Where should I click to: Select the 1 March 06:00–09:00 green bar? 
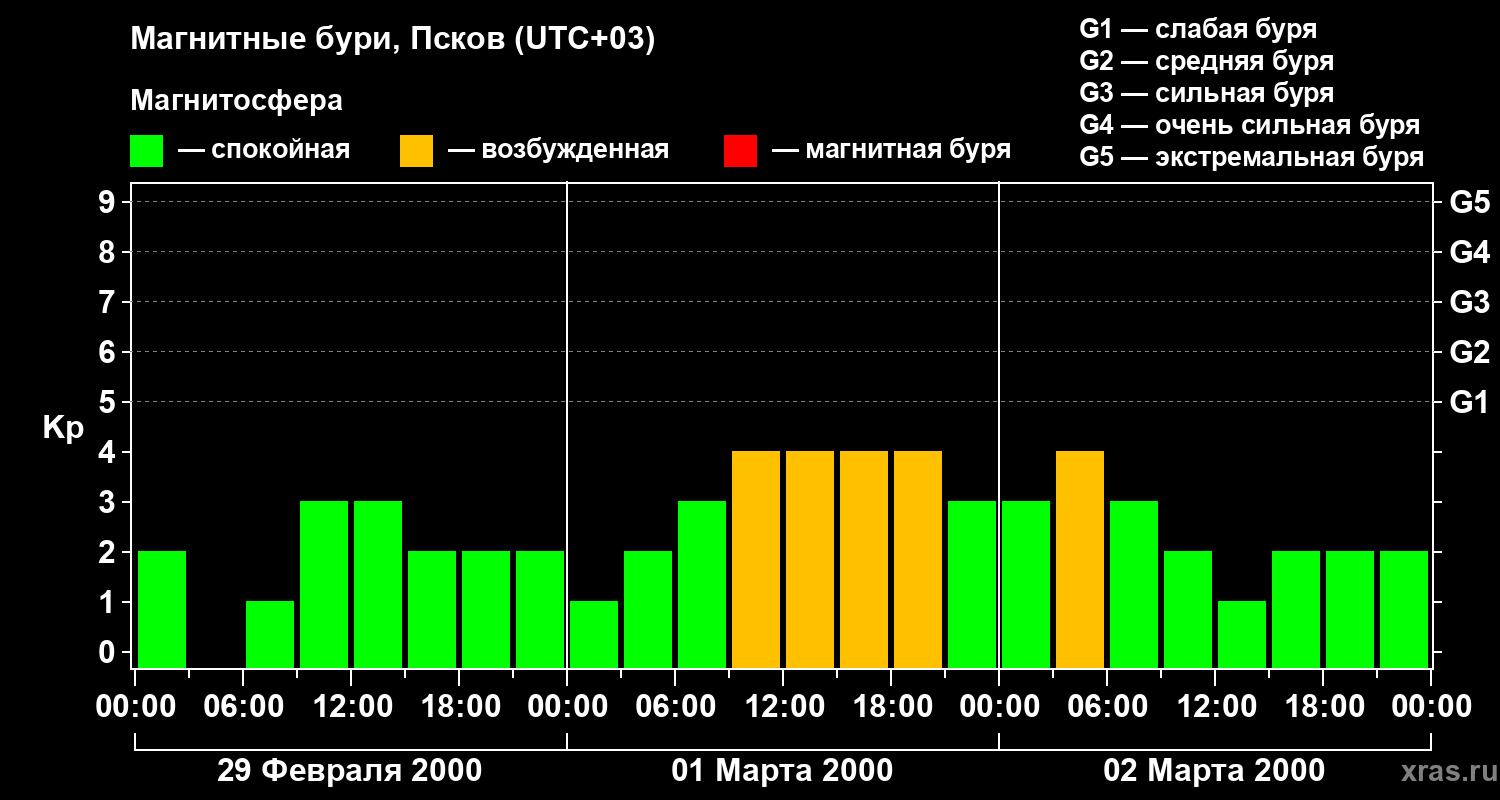pos(702,584)
